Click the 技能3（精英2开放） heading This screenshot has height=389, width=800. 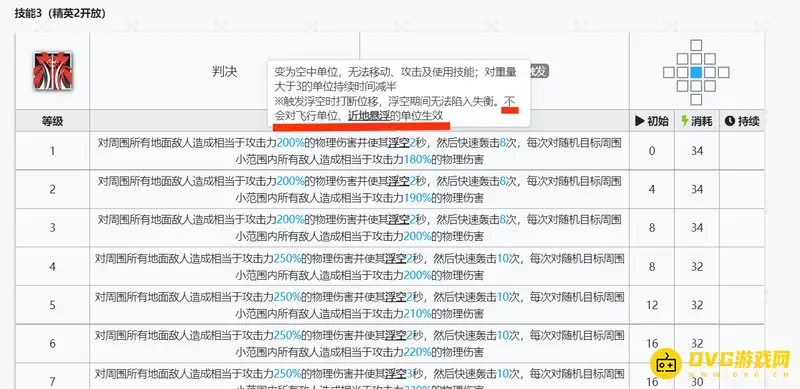pyautogui.click(x=60, y=14)
